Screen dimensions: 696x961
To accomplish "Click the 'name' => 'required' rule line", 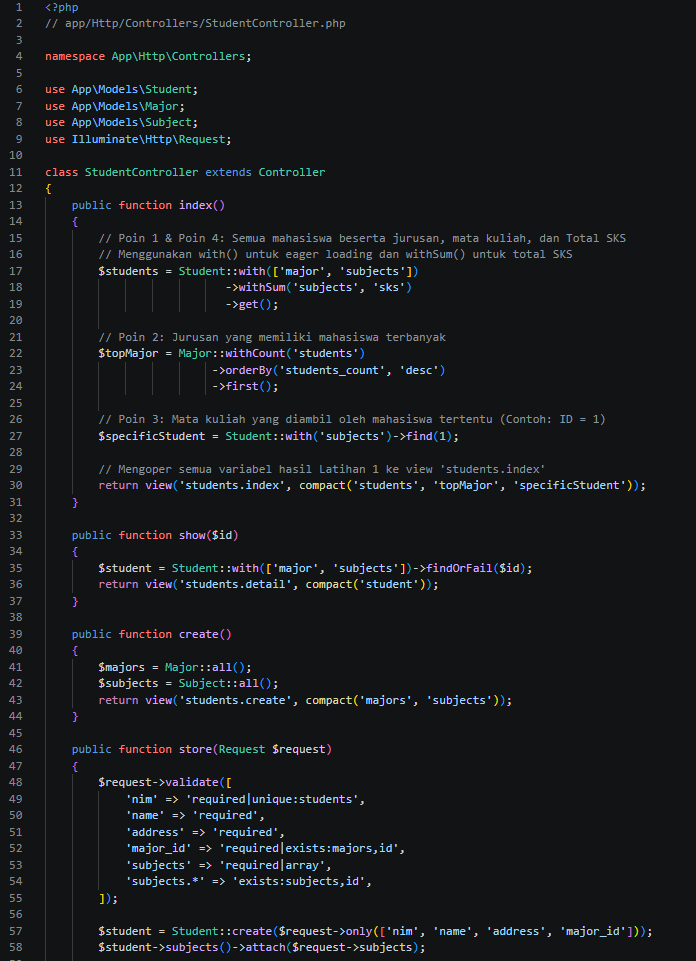I will 195,816.
